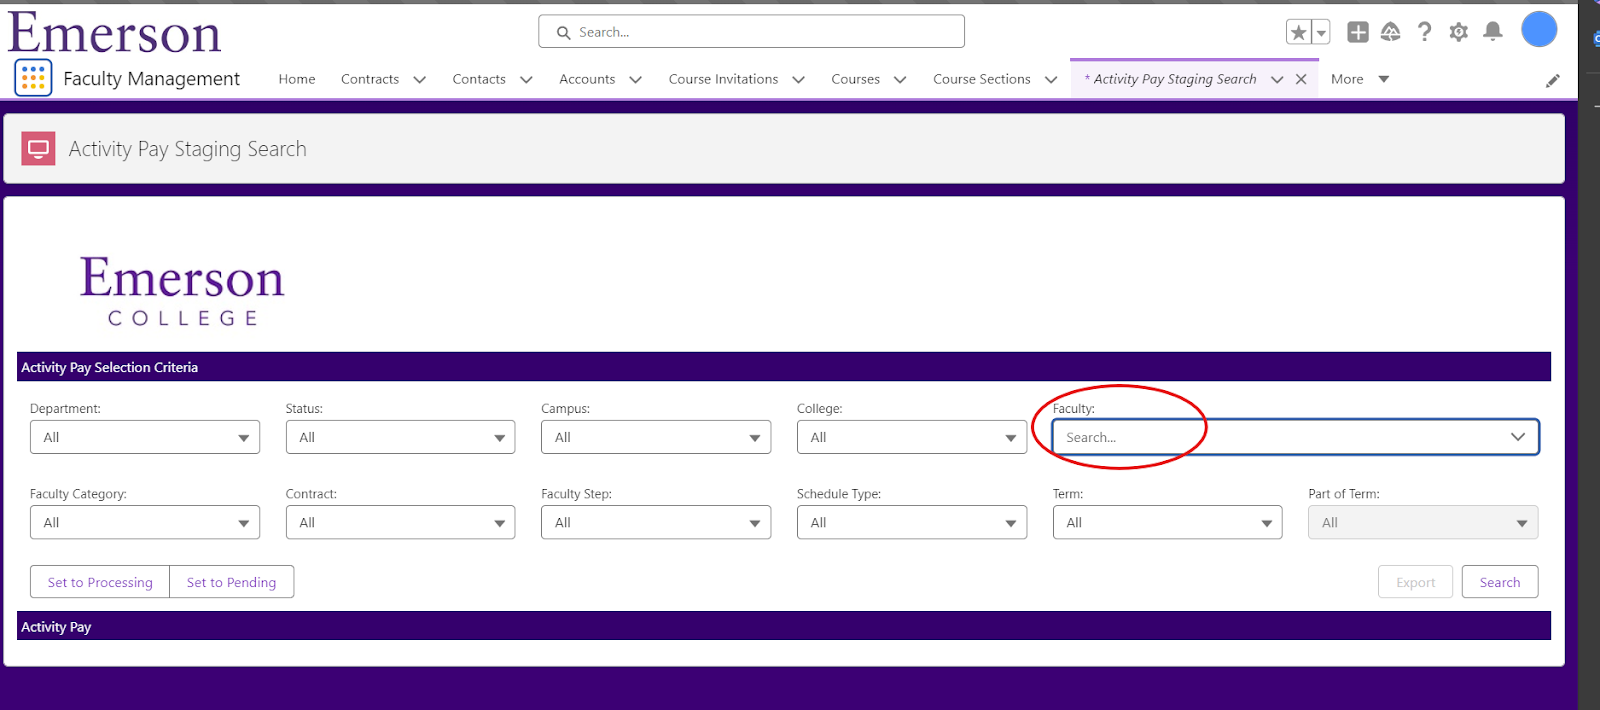Image resolution: width=1600 pixels, height=710 pixels.
Task: Open the Courses tab
Action: pyautogui.click(x=856, y=79)
